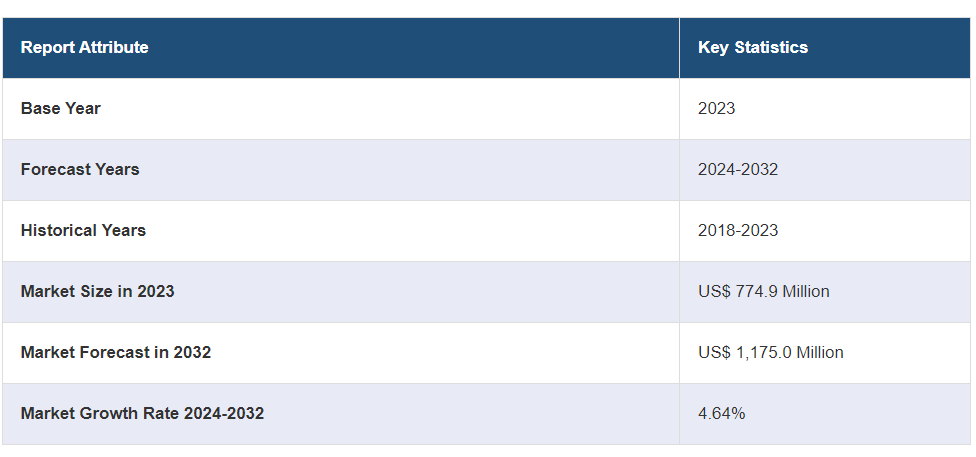Select the Forecast Years row label

point(80,169)
